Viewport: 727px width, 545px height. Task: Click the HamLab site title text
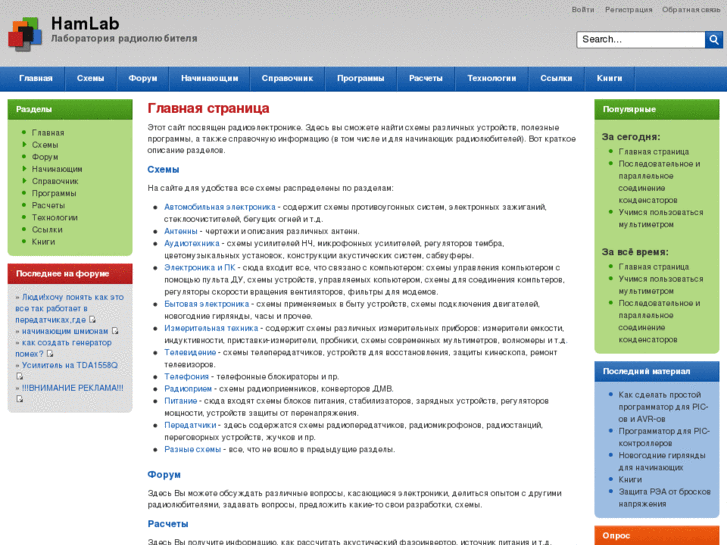85,23
